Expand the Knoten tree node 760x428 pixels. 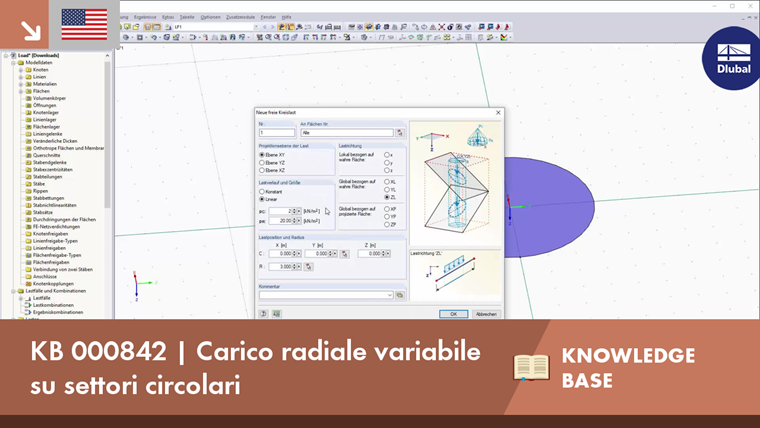pos(21,70)
